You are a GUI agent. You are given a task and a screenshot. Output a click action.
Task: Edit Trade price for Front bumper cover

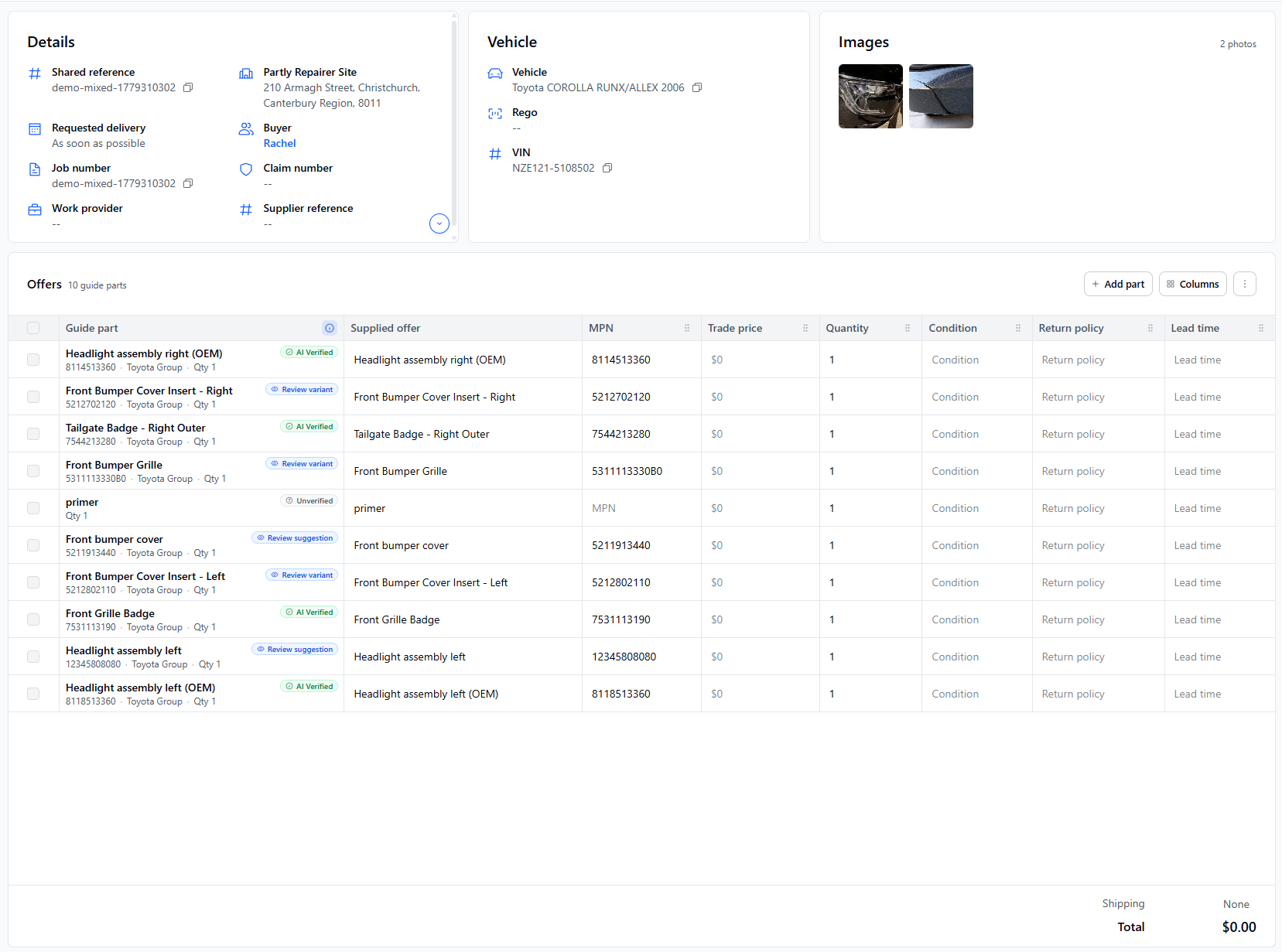pyautogui.click(x=760, y=545)
